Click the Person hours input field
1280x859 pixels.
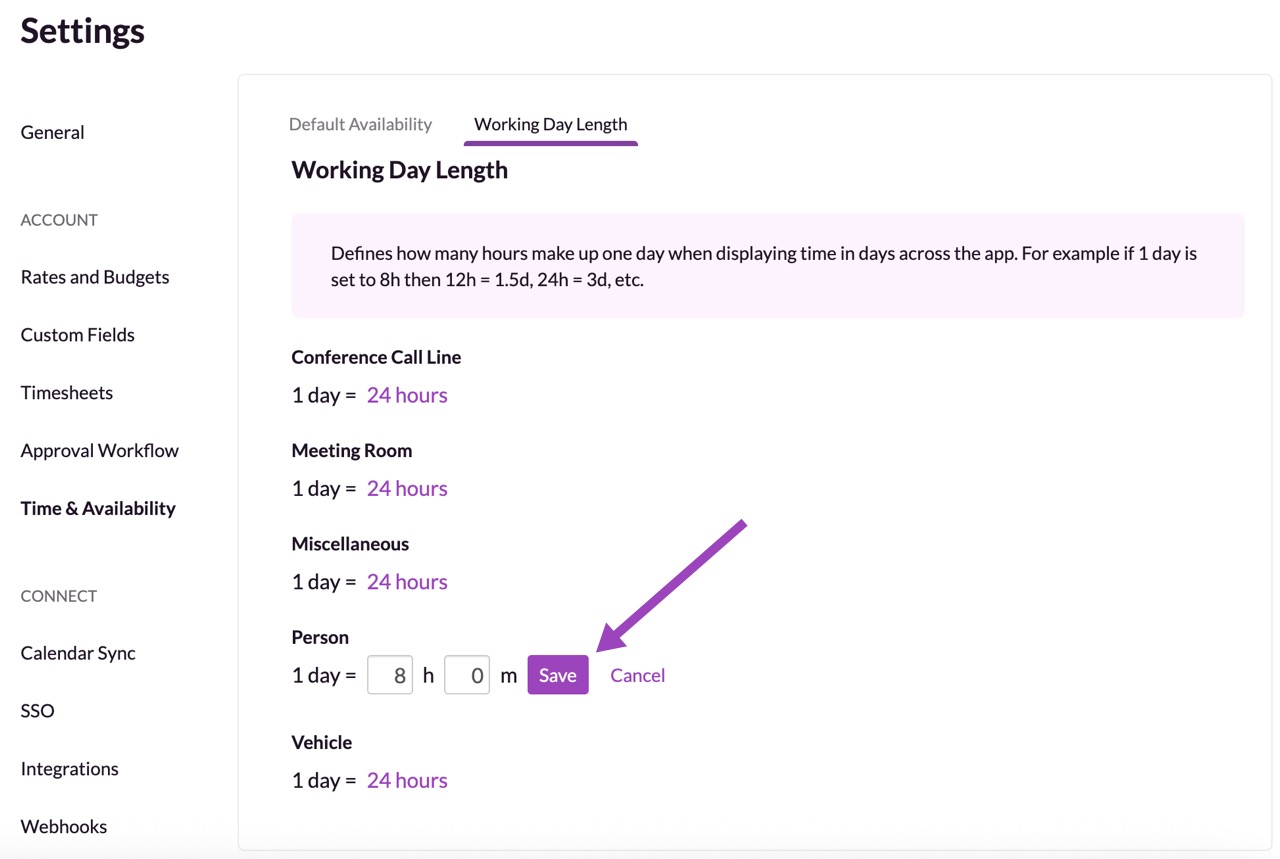(390, 675)
